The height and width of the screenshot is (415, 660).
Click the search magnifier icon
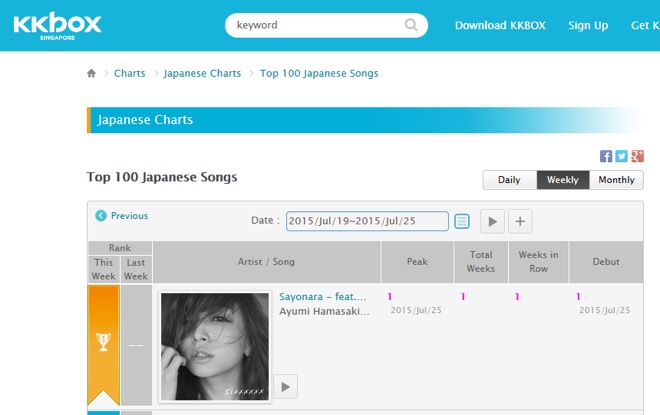pyautogui.click(x=412, y=25)
